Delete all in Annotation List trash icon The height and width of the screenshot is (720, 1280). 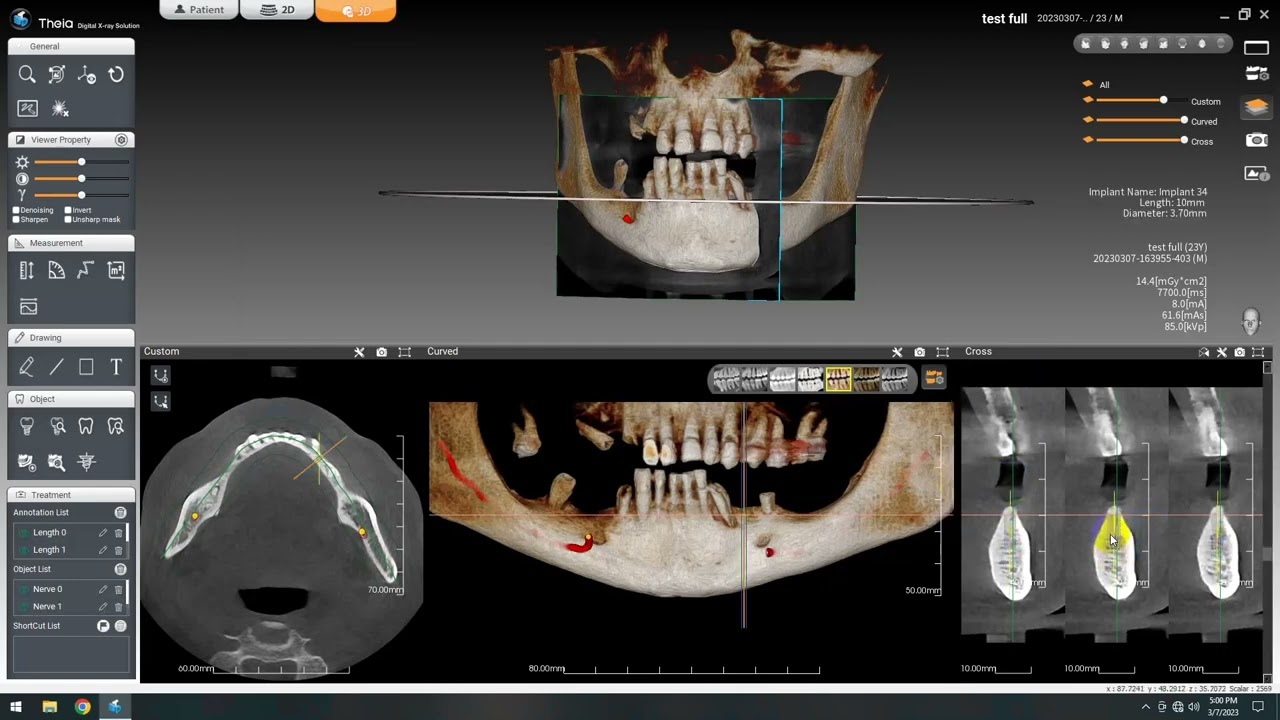(x=120, y=513)
